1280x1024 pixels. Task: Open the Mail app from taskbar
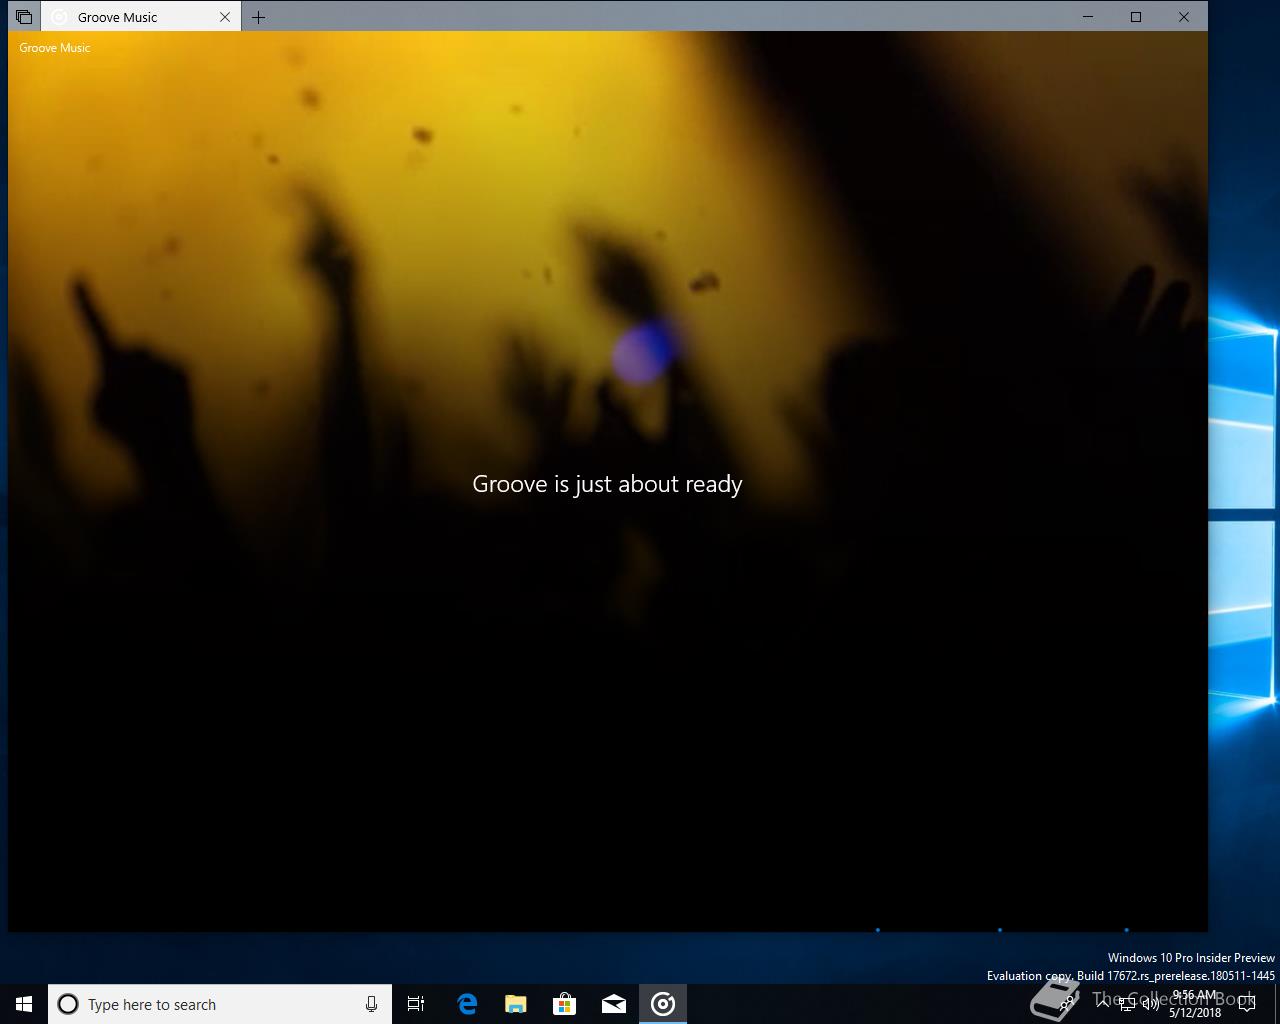click(614, 1004)
